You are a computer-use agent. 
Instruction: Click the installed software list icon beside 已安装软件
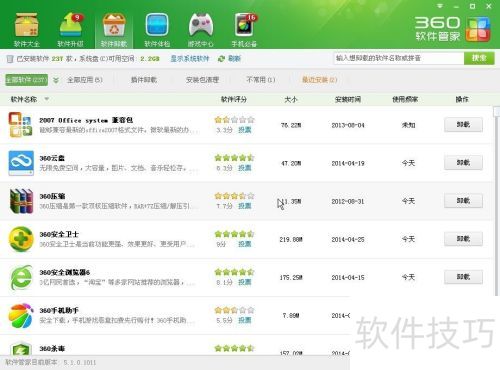click(10, 59)
